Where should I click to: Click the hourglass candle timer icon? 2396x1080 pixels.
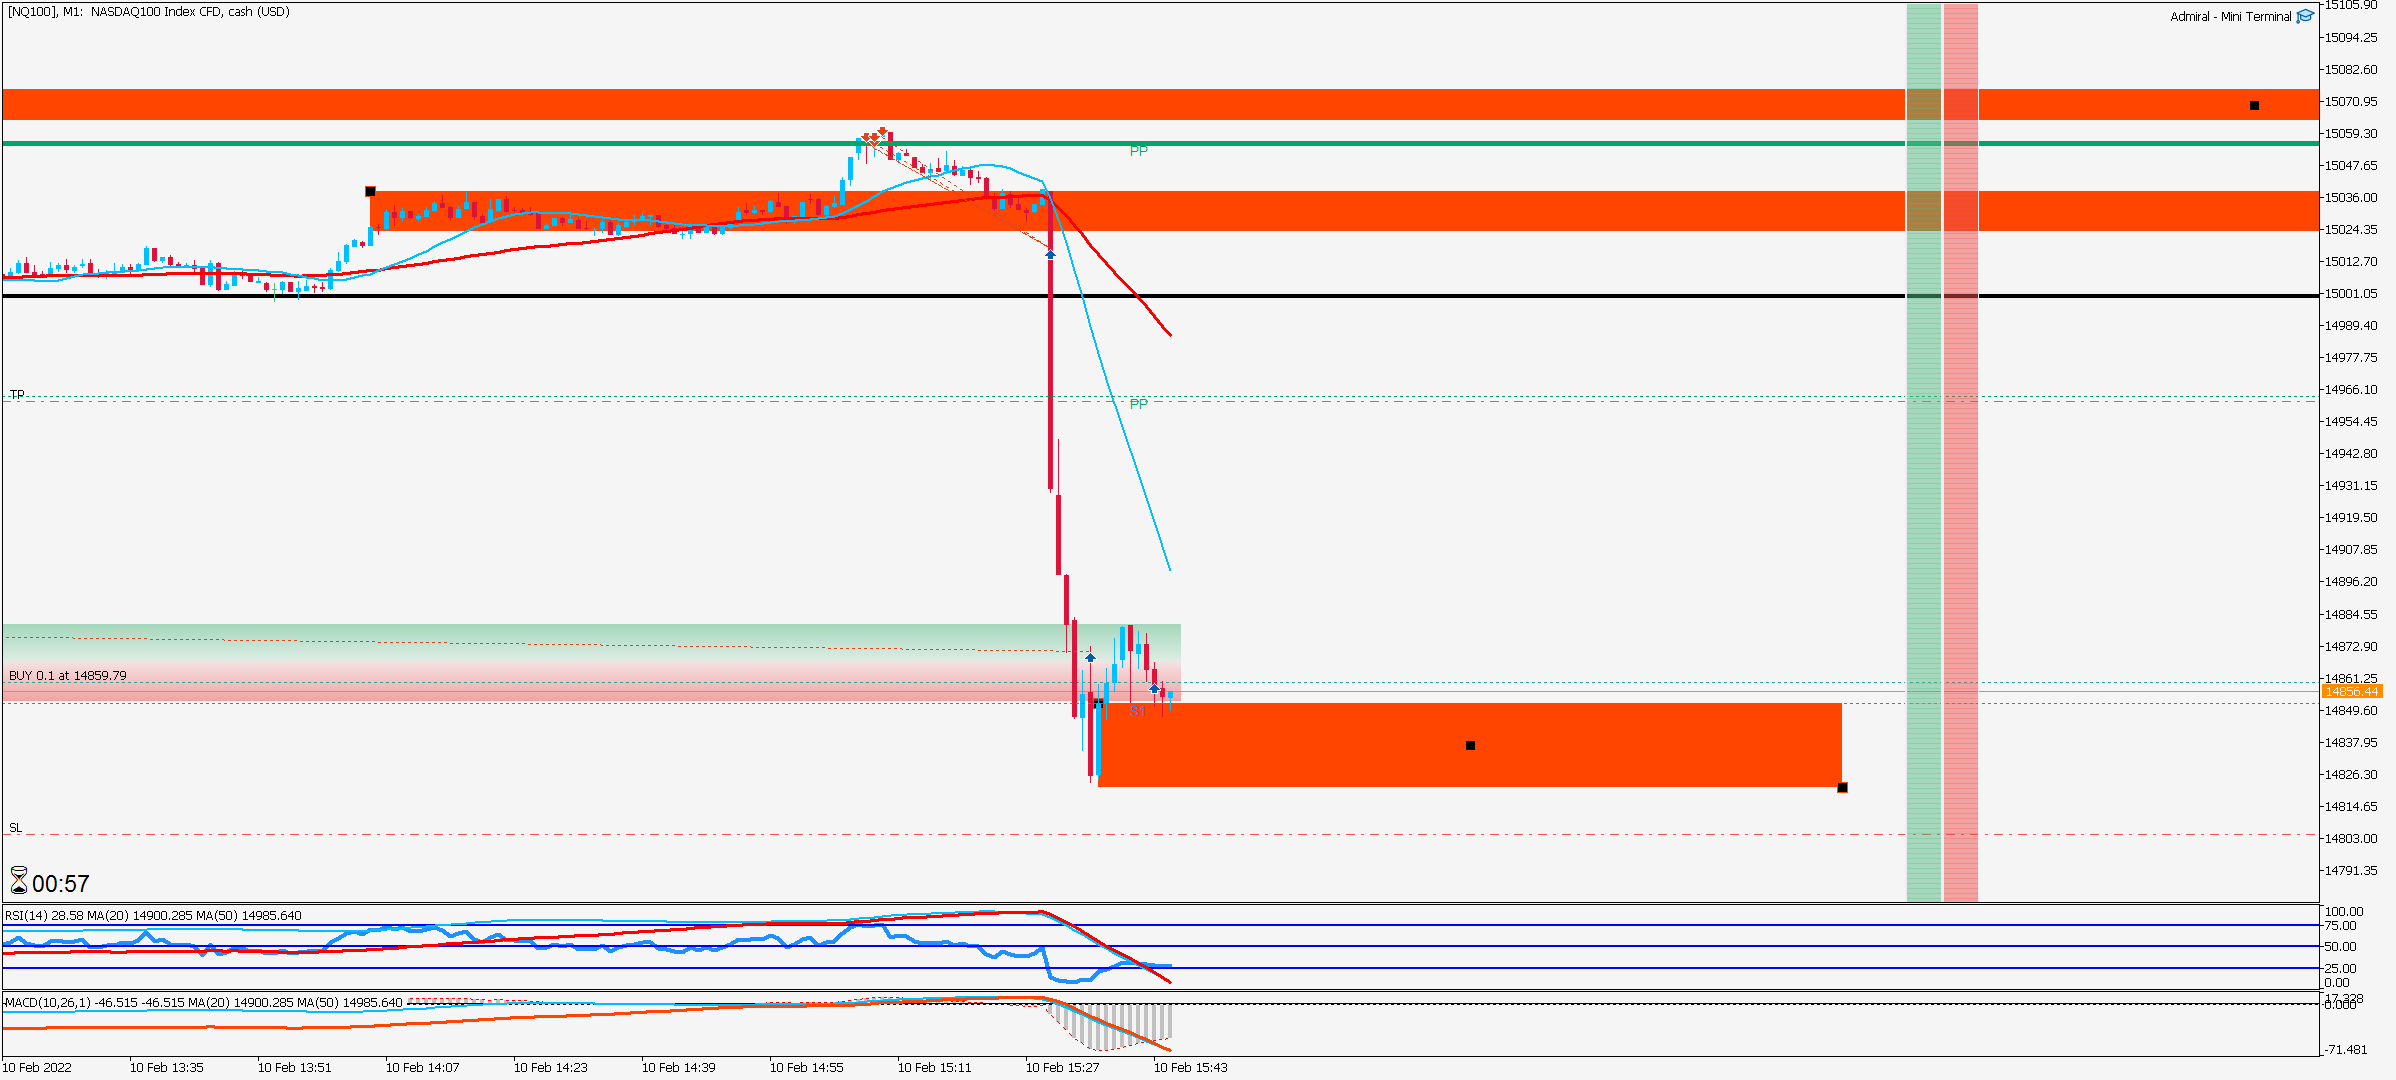click(19, 881)
